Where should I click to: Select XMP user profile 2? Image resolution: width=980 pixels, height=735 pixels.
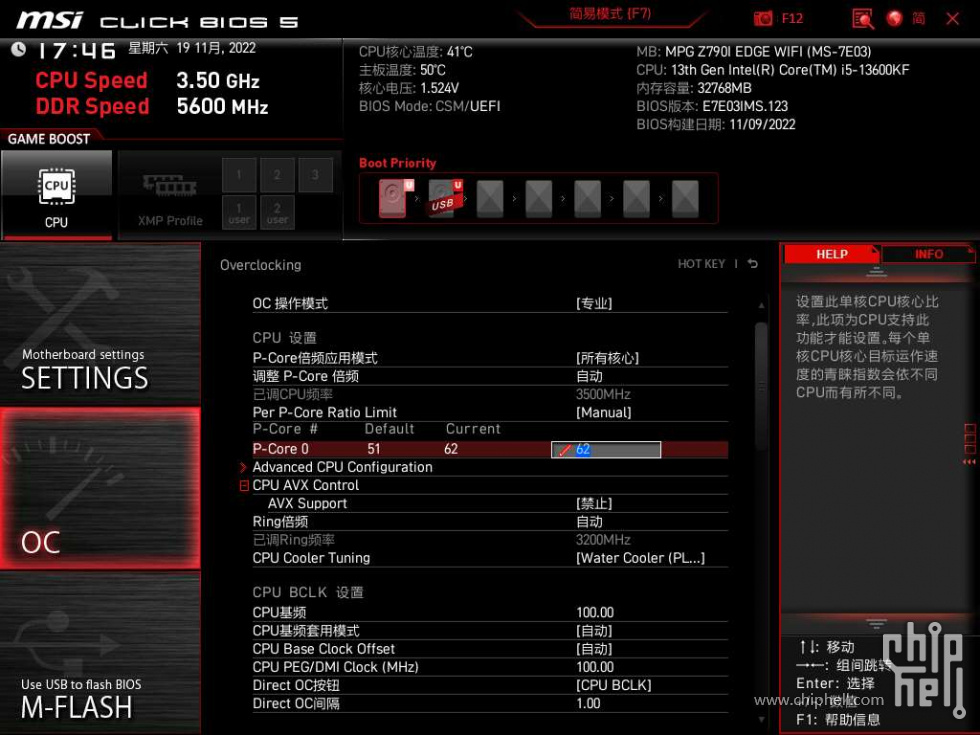(x=277, y=212)
